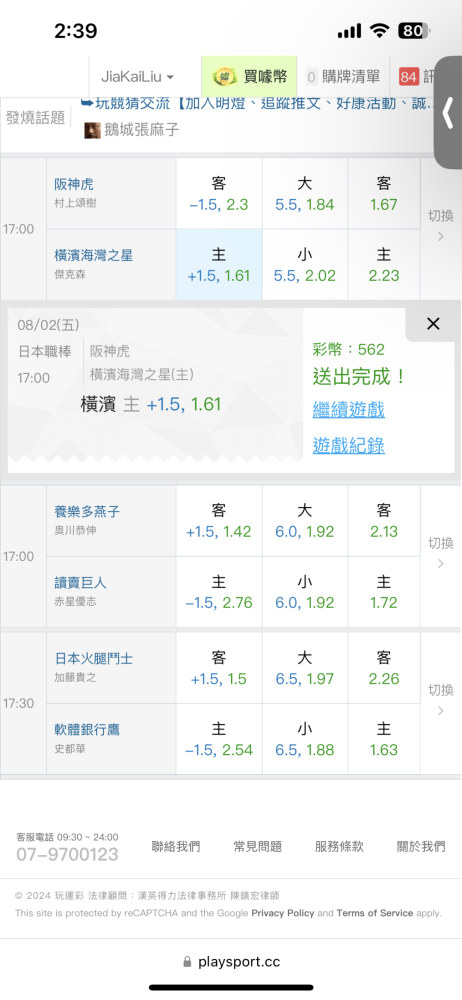This screenshot has width=462, height=1000.
Task: Select 大 6.5, 1.97 over option
Action: [305, 668]
